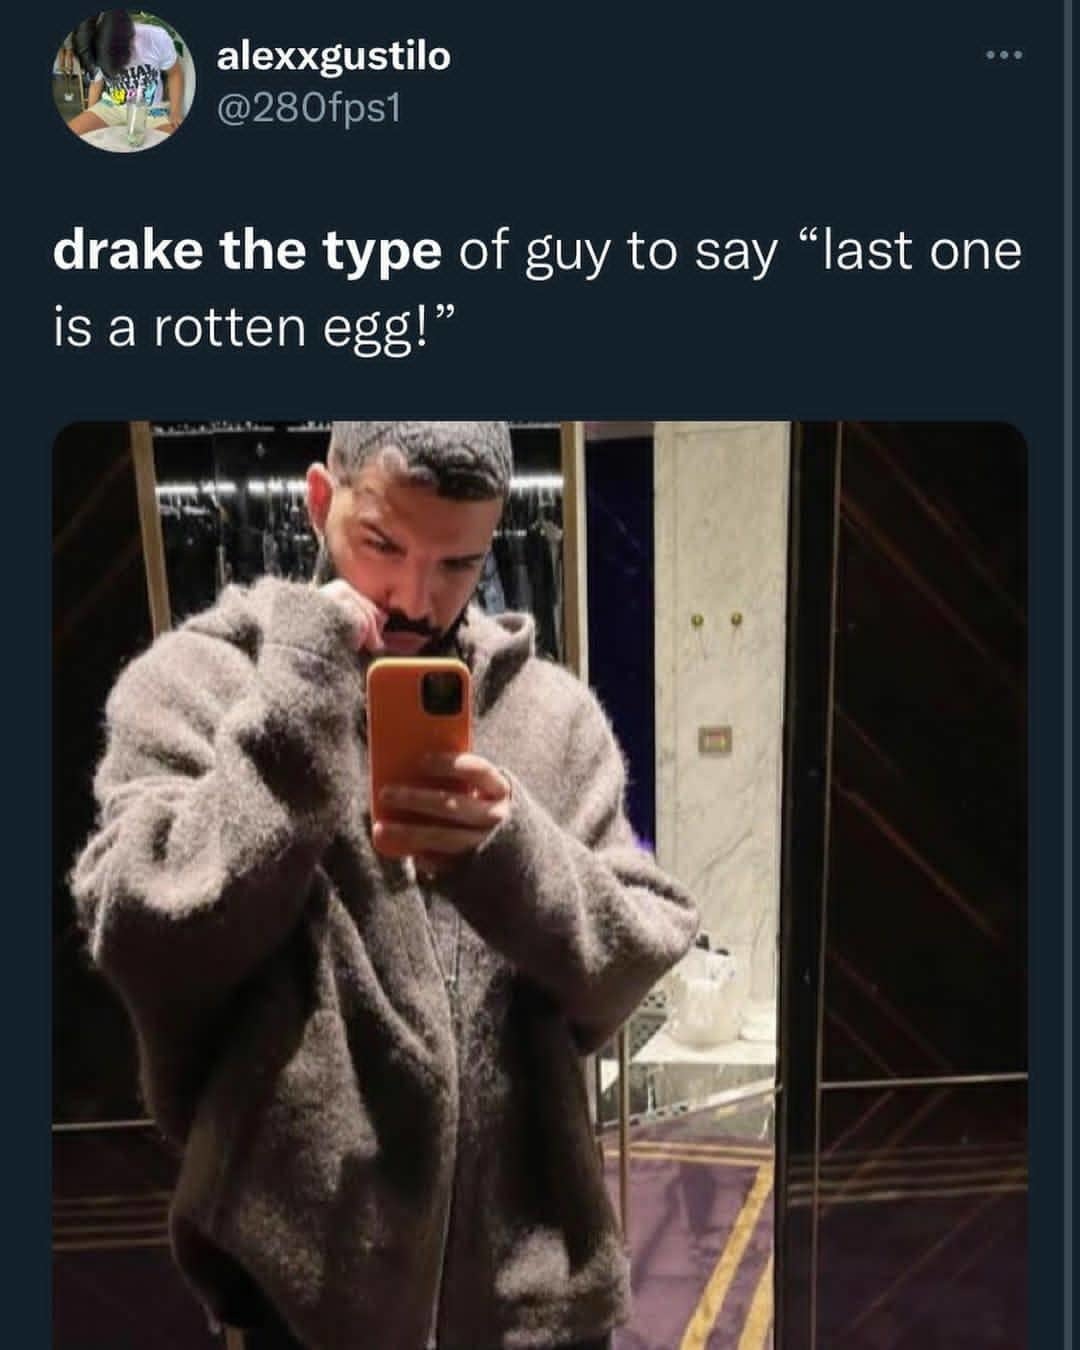Image resolution: width=1080 pixels, height=1350 pixels.
Task: Click the words "is a rotten egg!"
Action: (250, 326)
